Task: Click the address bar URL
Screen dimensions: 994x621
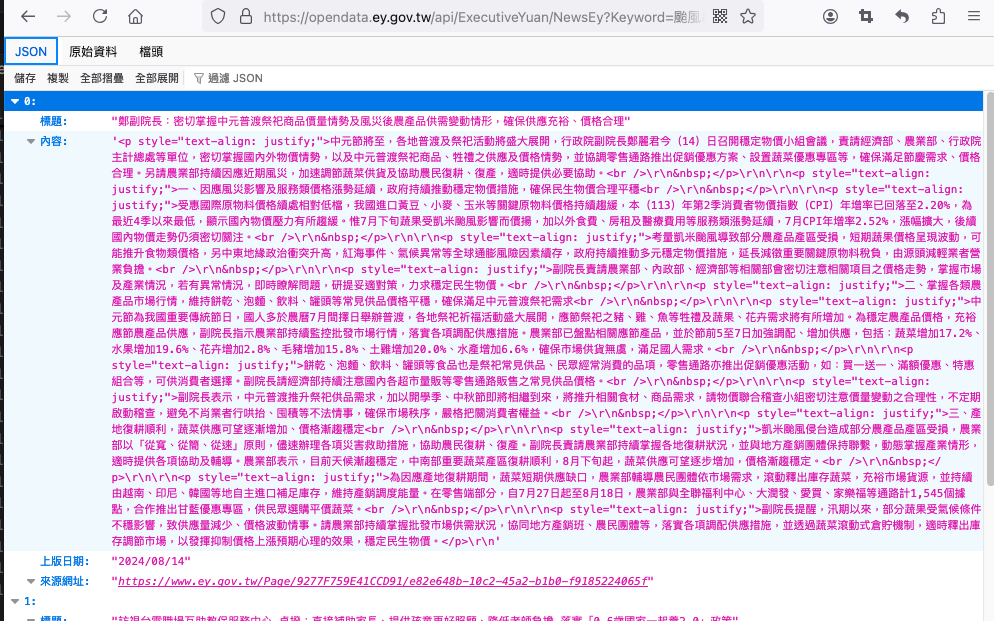Action: coord(482,16)
